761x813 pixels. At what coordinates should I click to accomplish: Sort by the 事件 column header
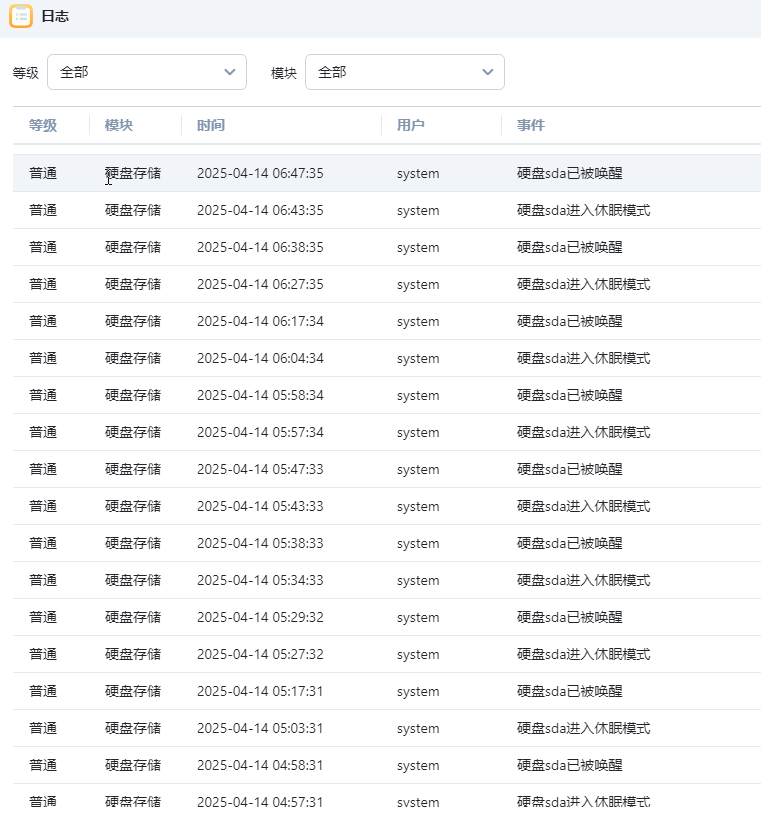click(531, 125)
